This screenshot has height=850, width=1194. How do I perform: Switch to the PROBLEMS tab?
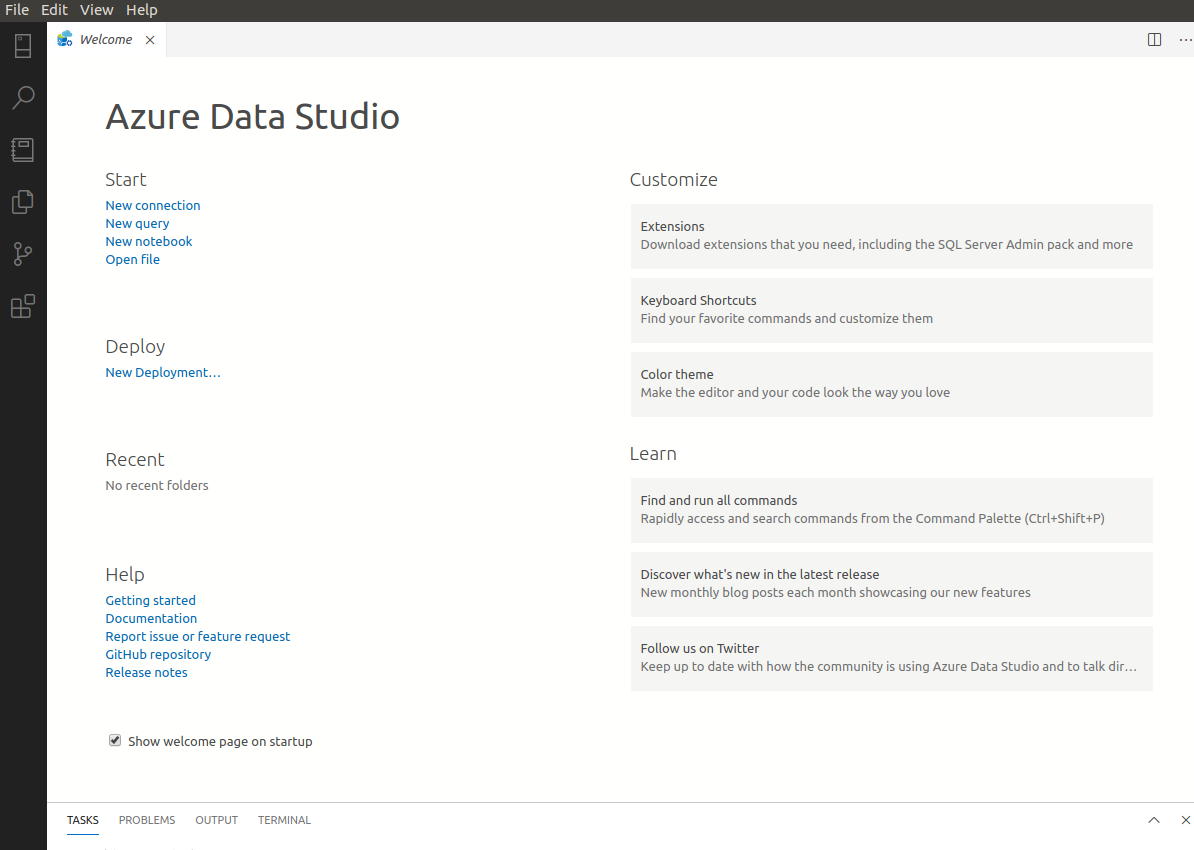pyautogui.click(x=146, y=819)
